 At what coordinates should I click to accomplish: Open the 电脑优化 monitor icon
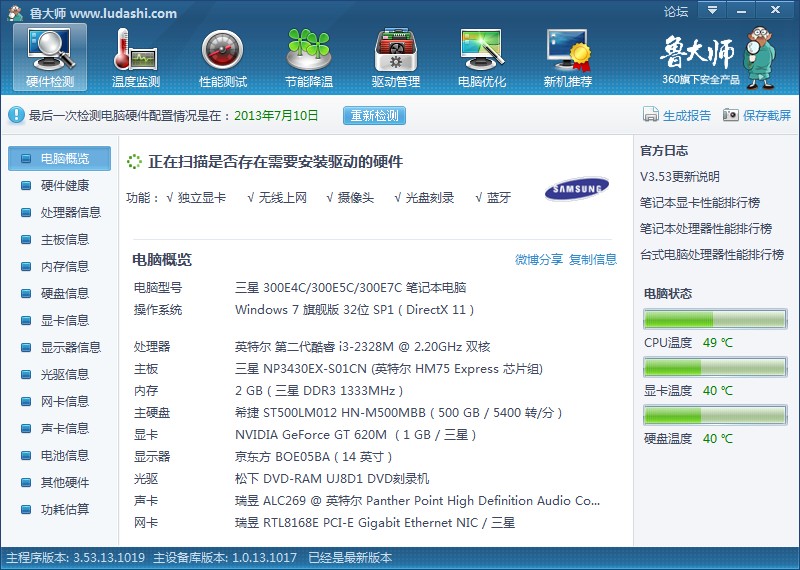pyautogui.click(x=482, y=57)
